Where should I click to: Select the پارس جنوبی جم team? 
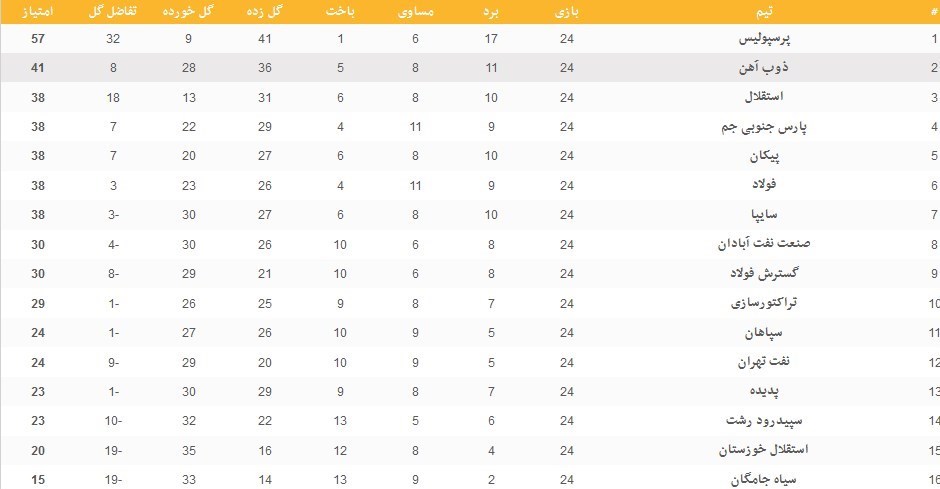[764, 127]
